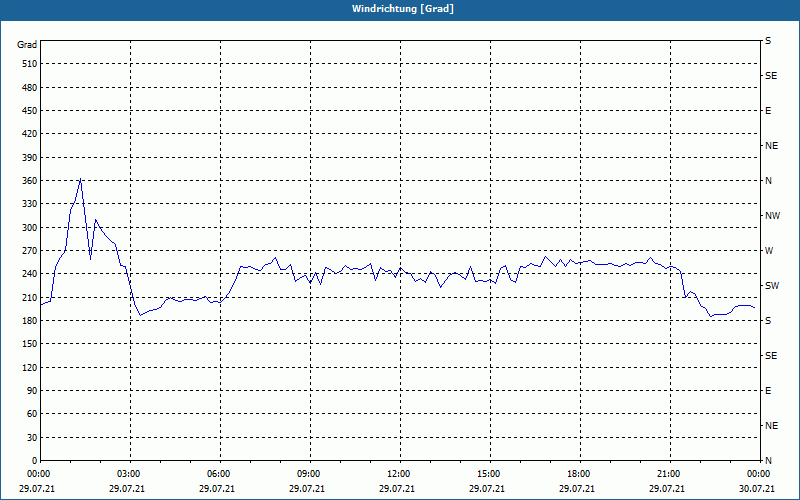Click the 180 degree axis label
The image size is (800, 500).
(30, 321)
